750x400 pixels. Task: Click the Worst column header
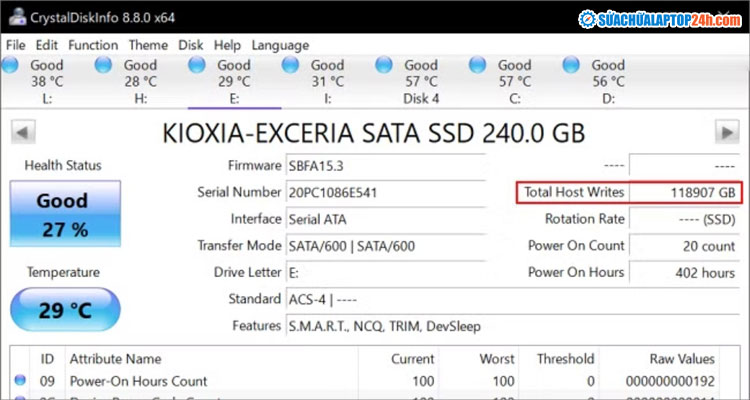tap(497, 359)
